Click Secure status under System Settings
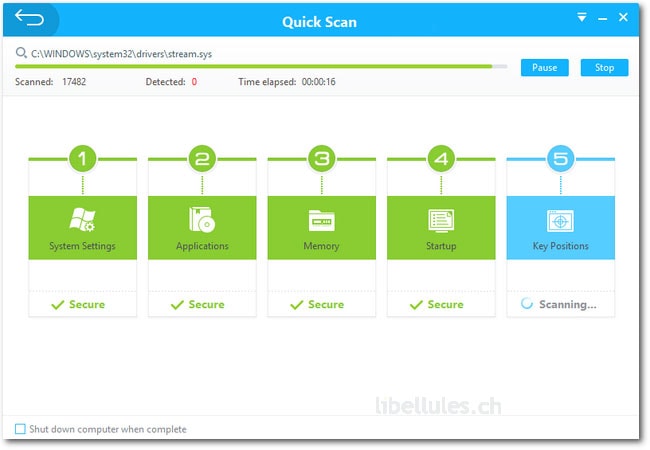 pyautogui.click(x=78, y=305)
